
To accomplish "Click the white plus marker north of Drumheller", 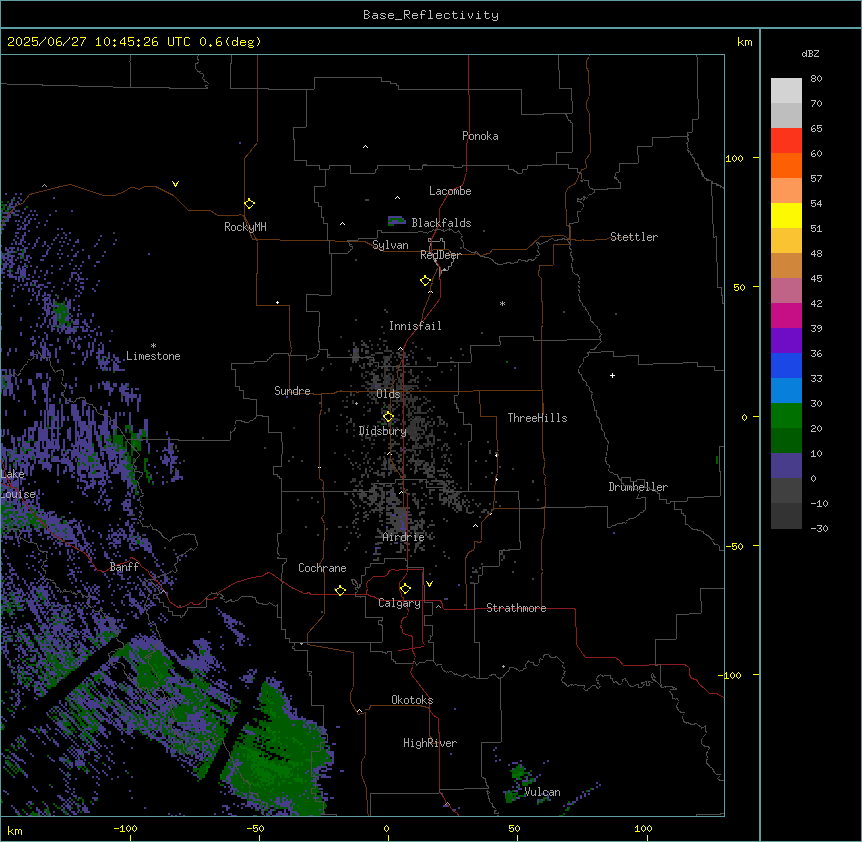I will [x=612, y=375].
